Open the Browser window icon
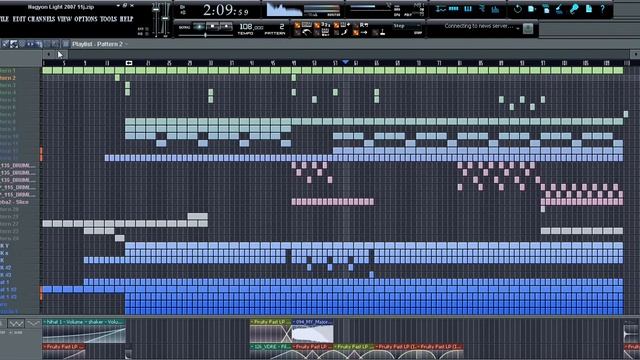This screenshot has width=640, height=360. pyautogui.click(x=482, y=9)
